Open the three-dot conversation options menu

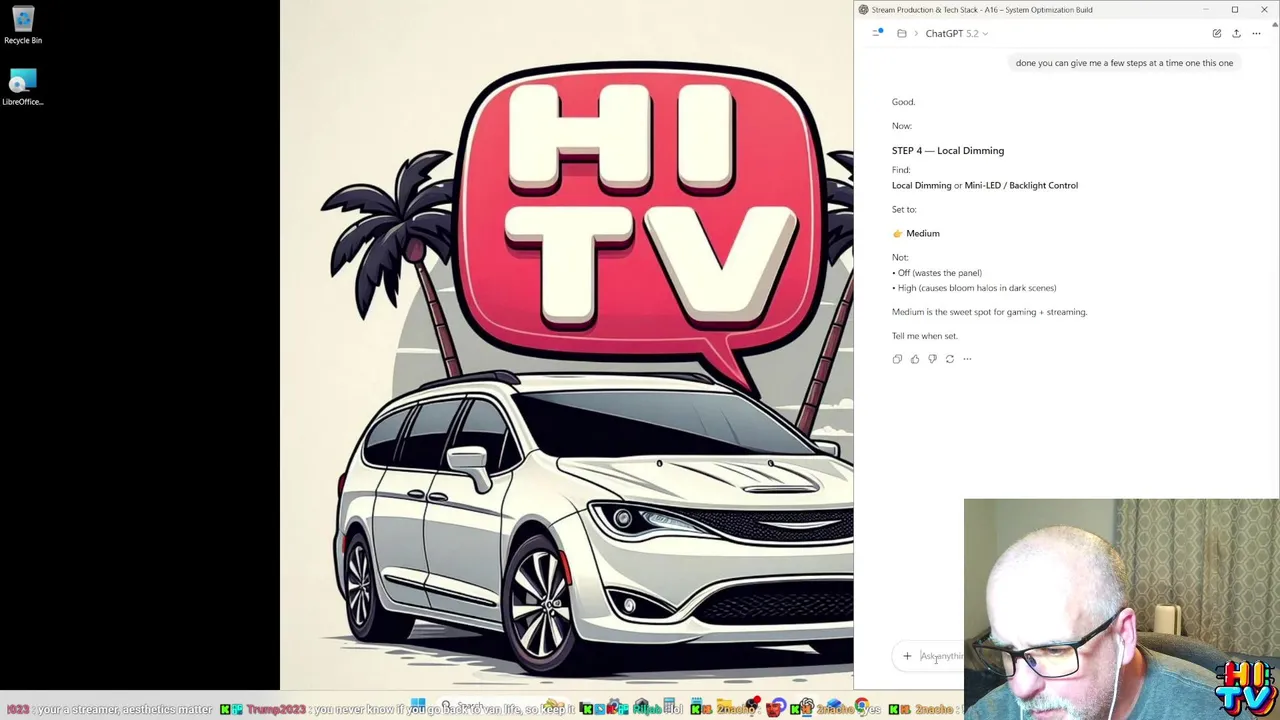tap(1256, 33)
